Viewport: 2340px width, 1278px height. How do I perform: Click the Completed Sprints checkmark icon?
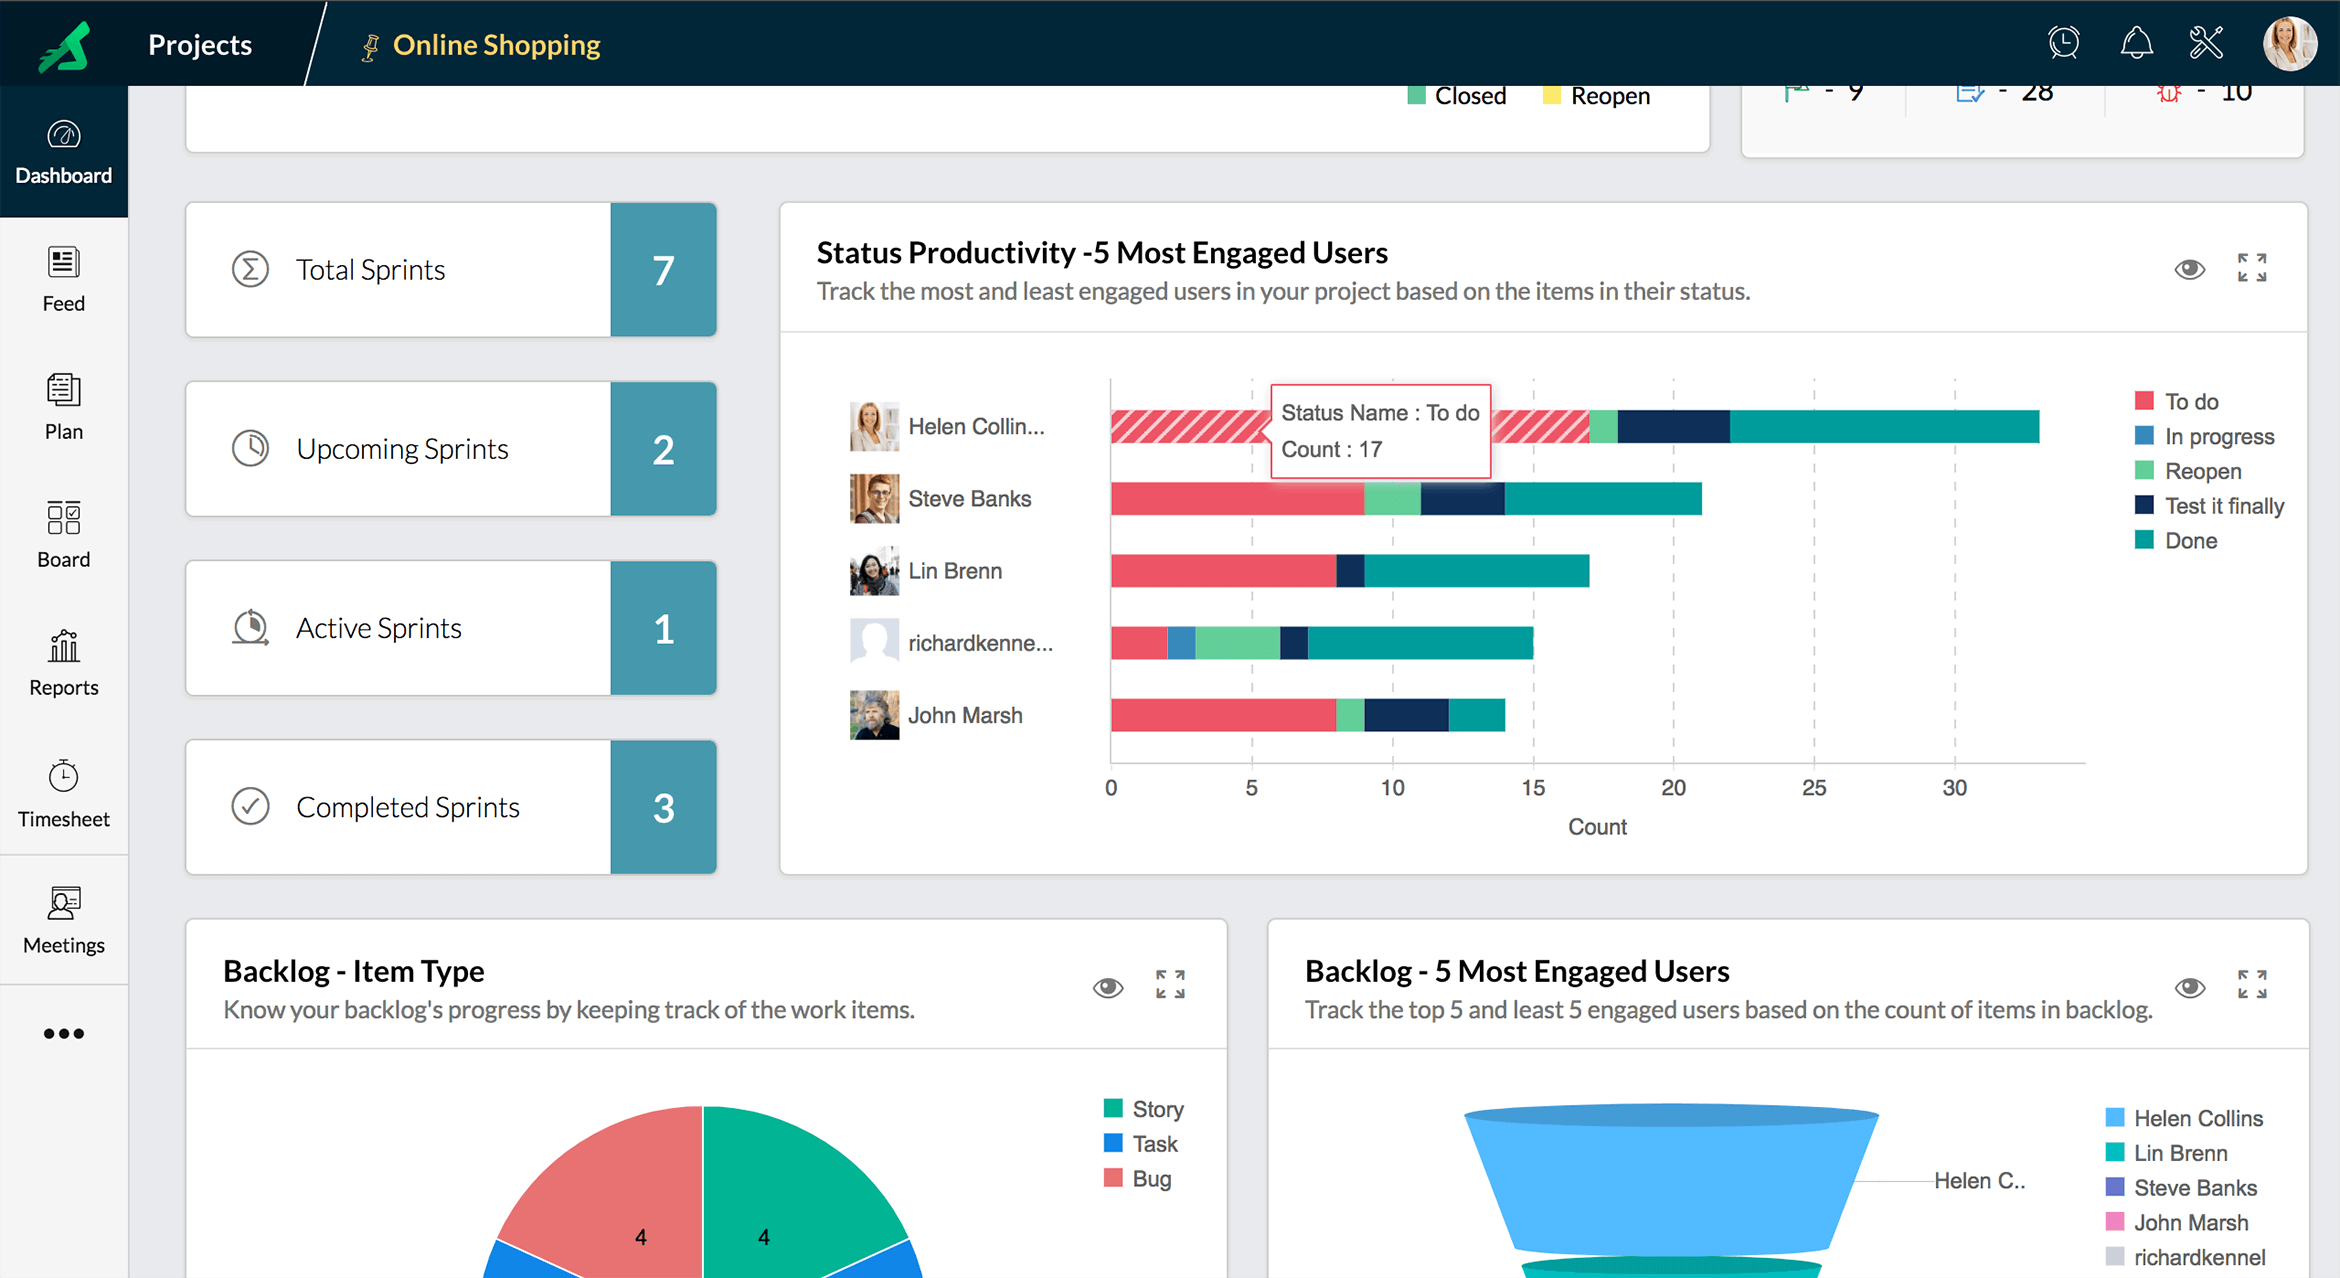pos(250,806)
